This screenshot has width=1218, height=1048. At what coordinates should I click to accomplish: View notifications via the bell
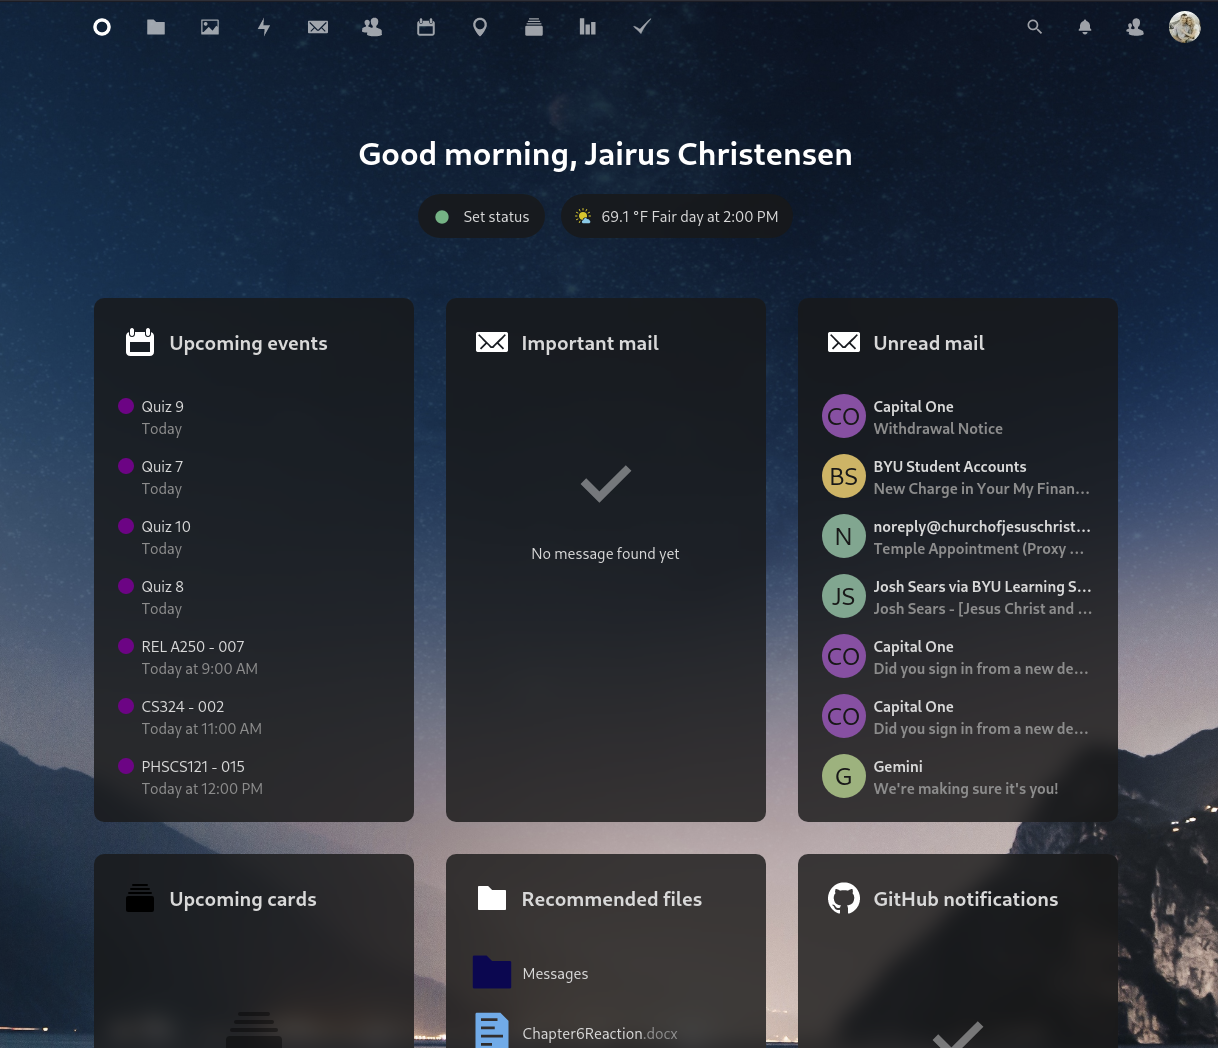[1085, 27]
